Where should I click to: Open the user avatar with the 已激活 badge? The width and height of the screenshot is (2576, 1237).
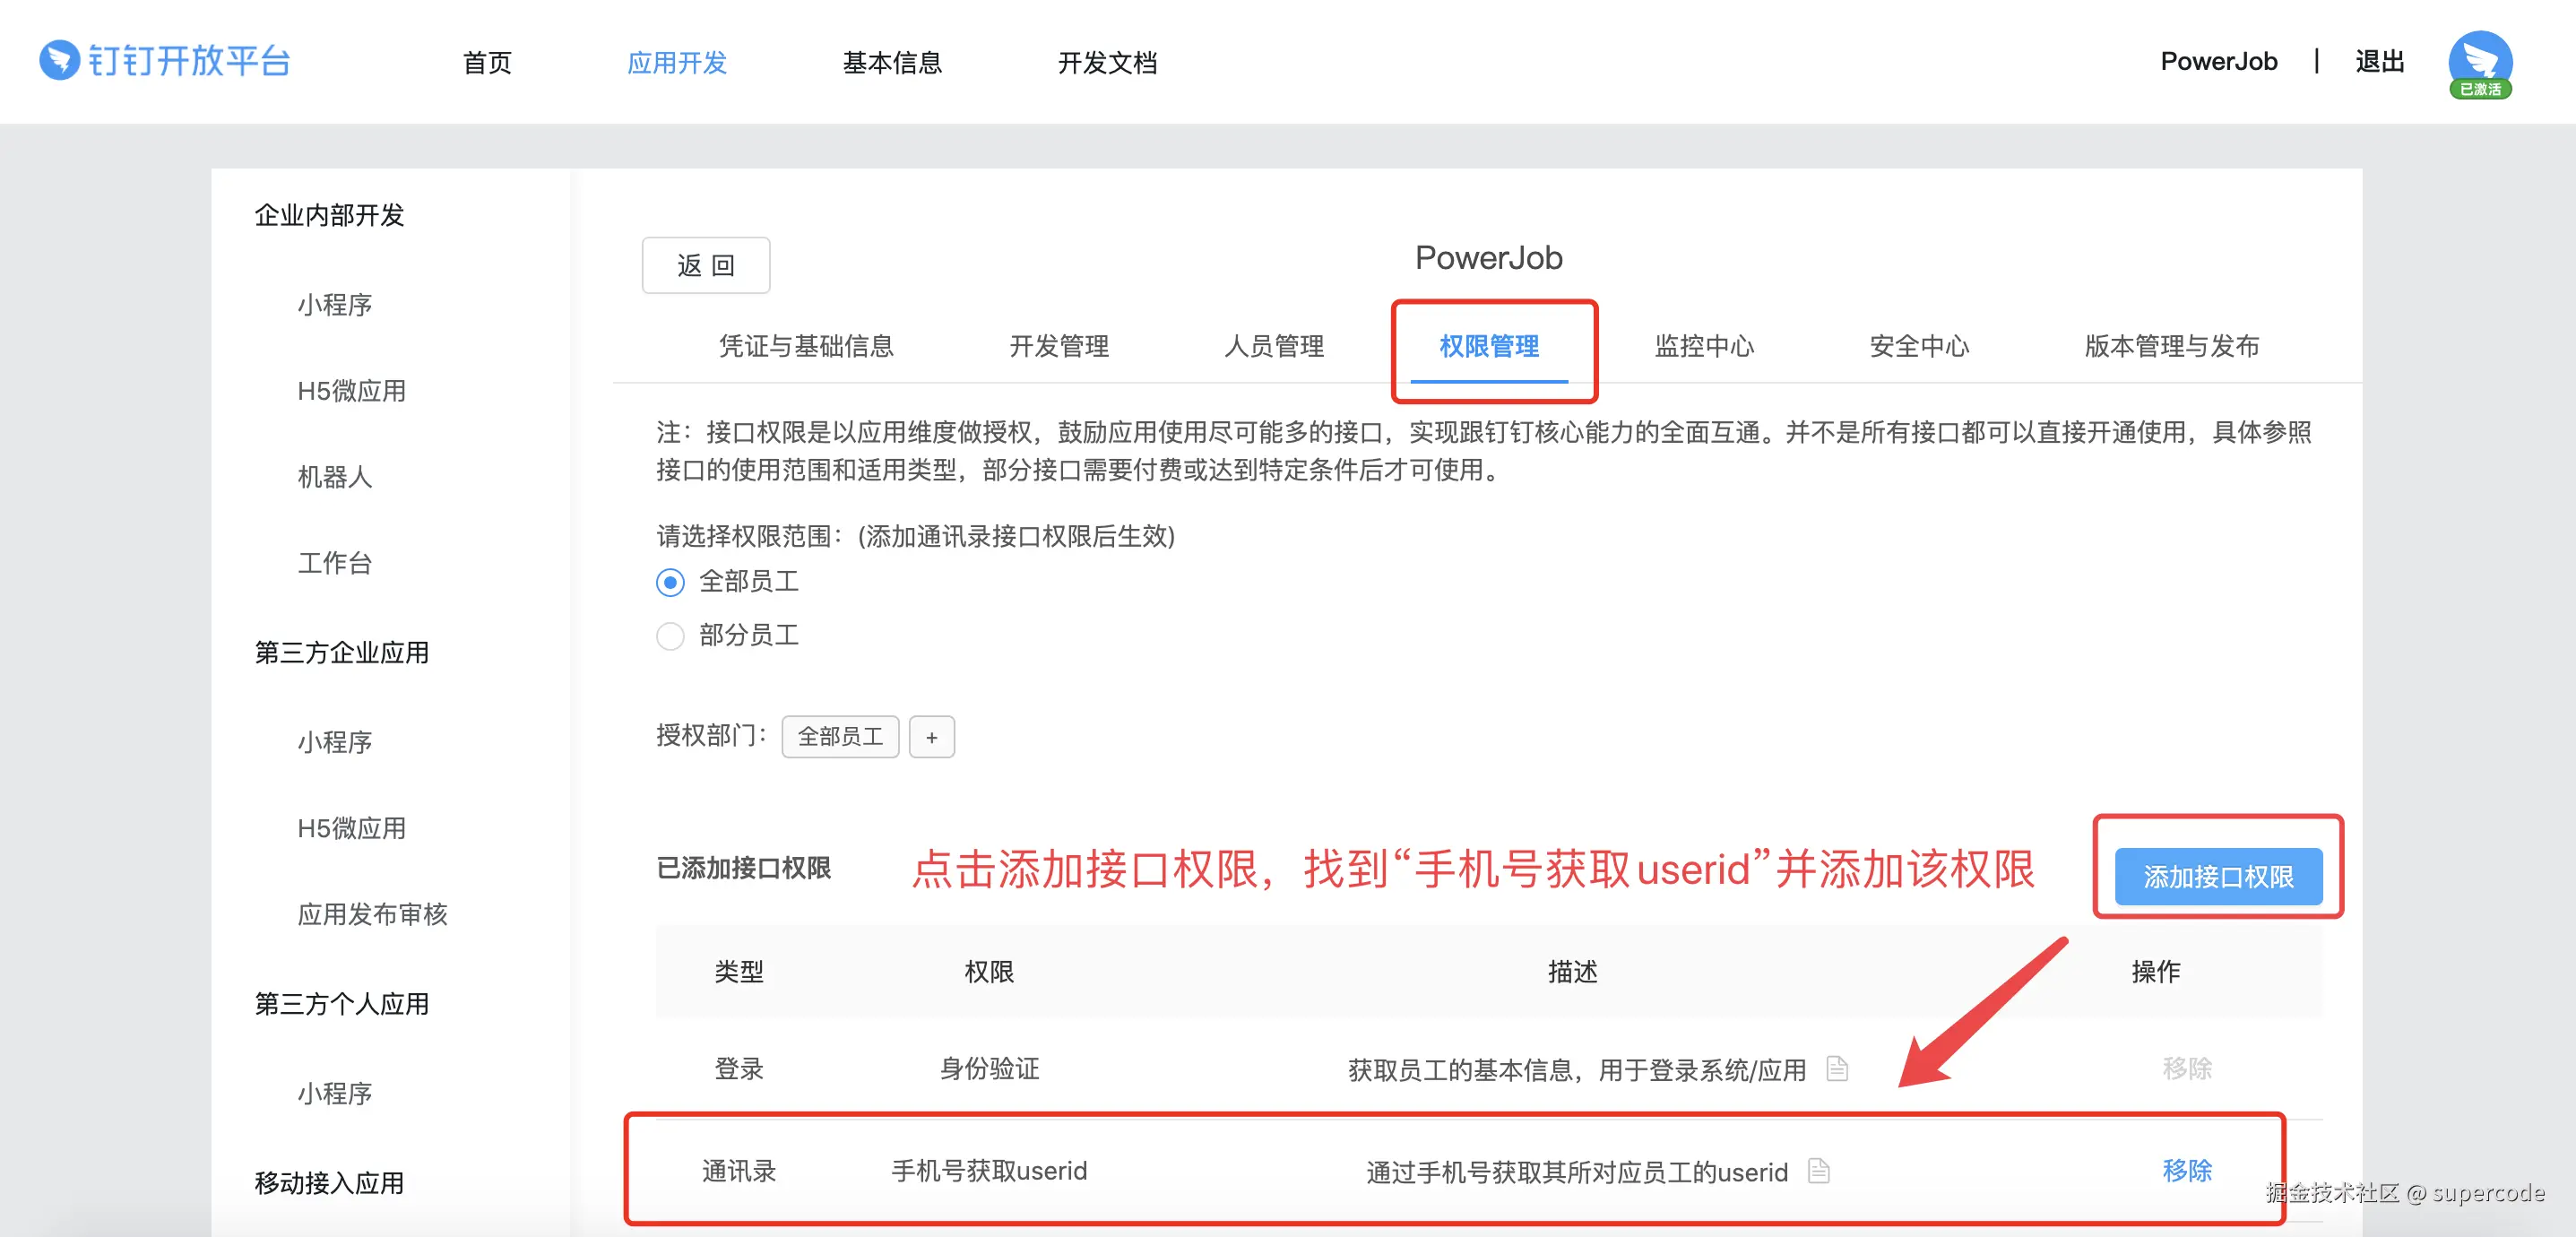coord(2479,63)
